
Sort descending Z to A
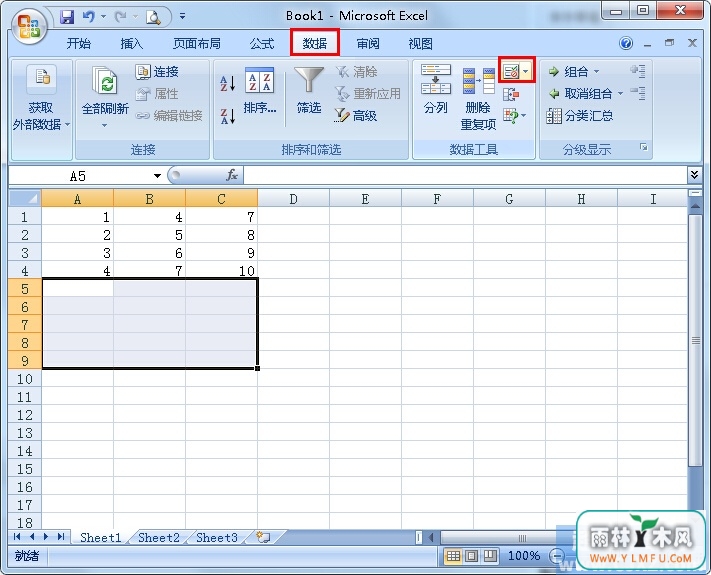[227, 116]
